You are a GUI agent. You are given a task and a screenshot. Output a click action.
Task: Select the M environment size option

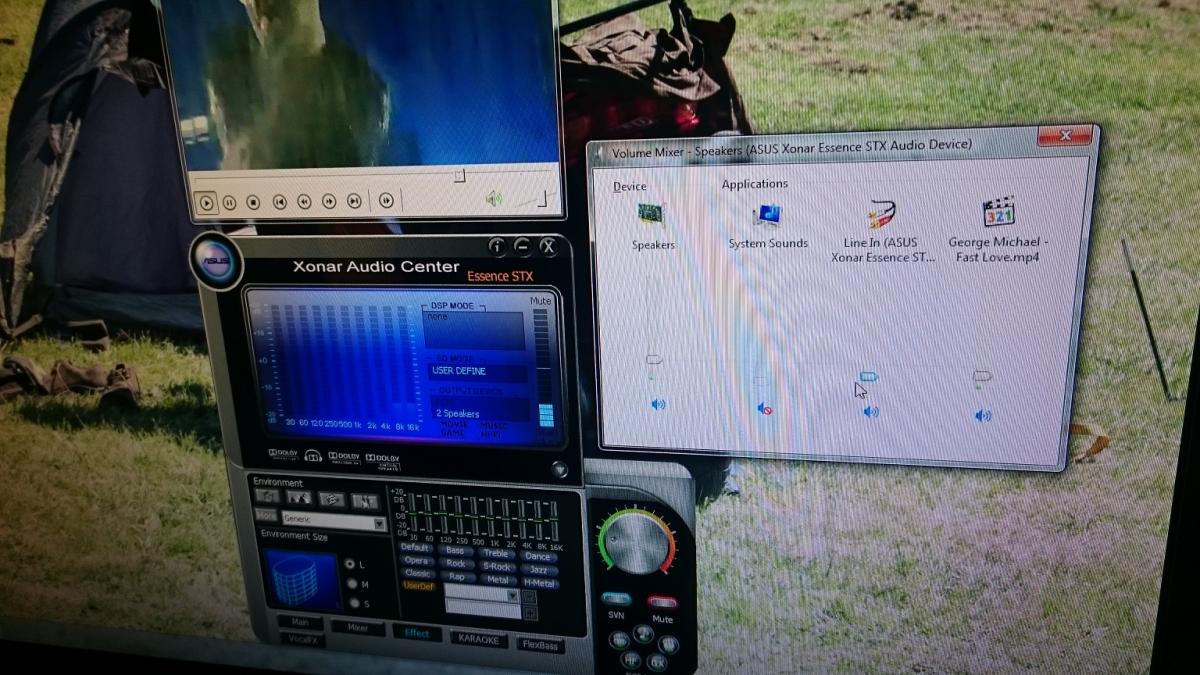[x=351, y=584]
